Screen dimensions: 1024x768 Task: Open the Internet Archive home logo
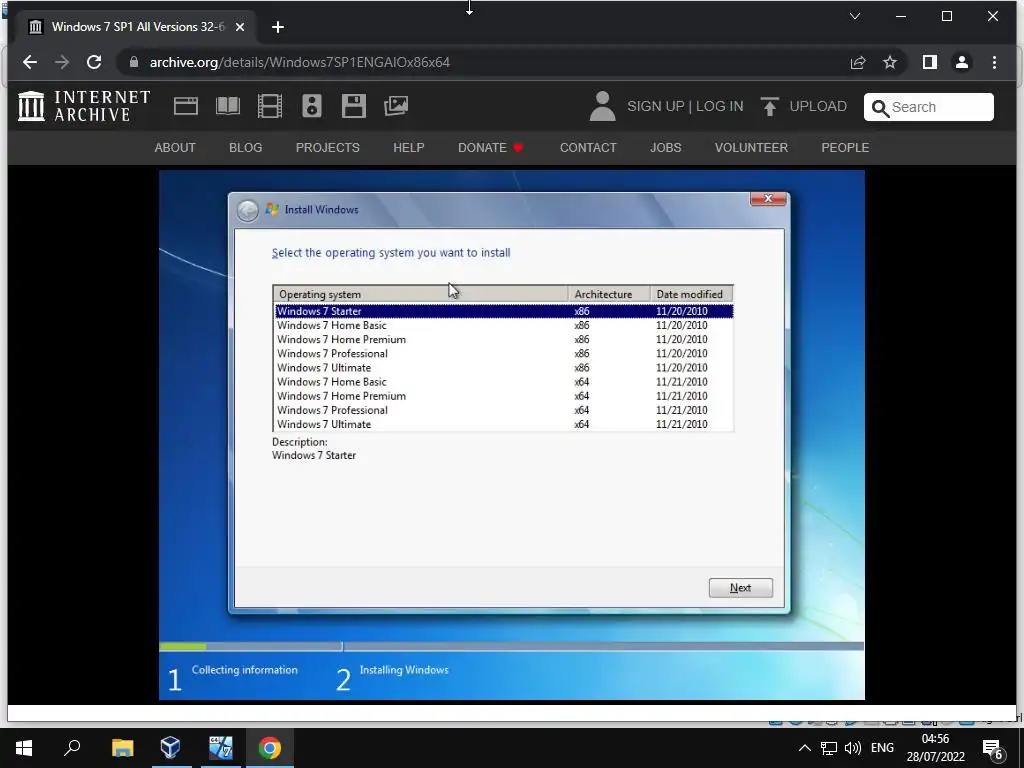tap(84, 106)
